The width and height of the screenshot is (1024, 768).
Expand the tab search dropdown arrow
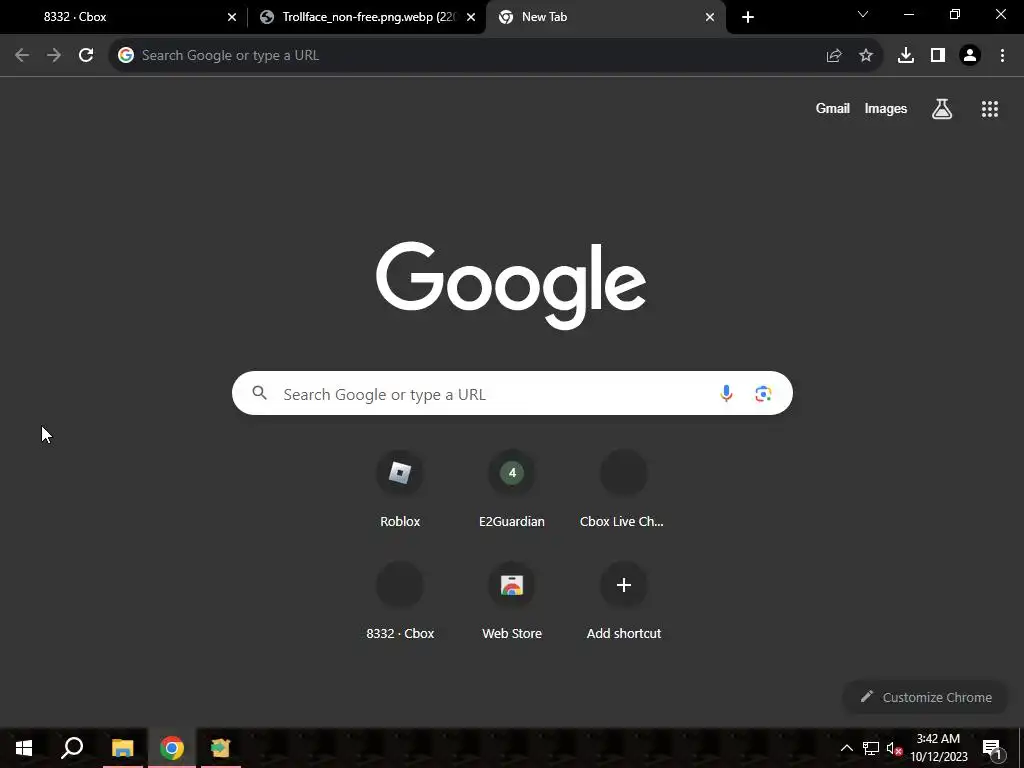(x=863, y=14)
